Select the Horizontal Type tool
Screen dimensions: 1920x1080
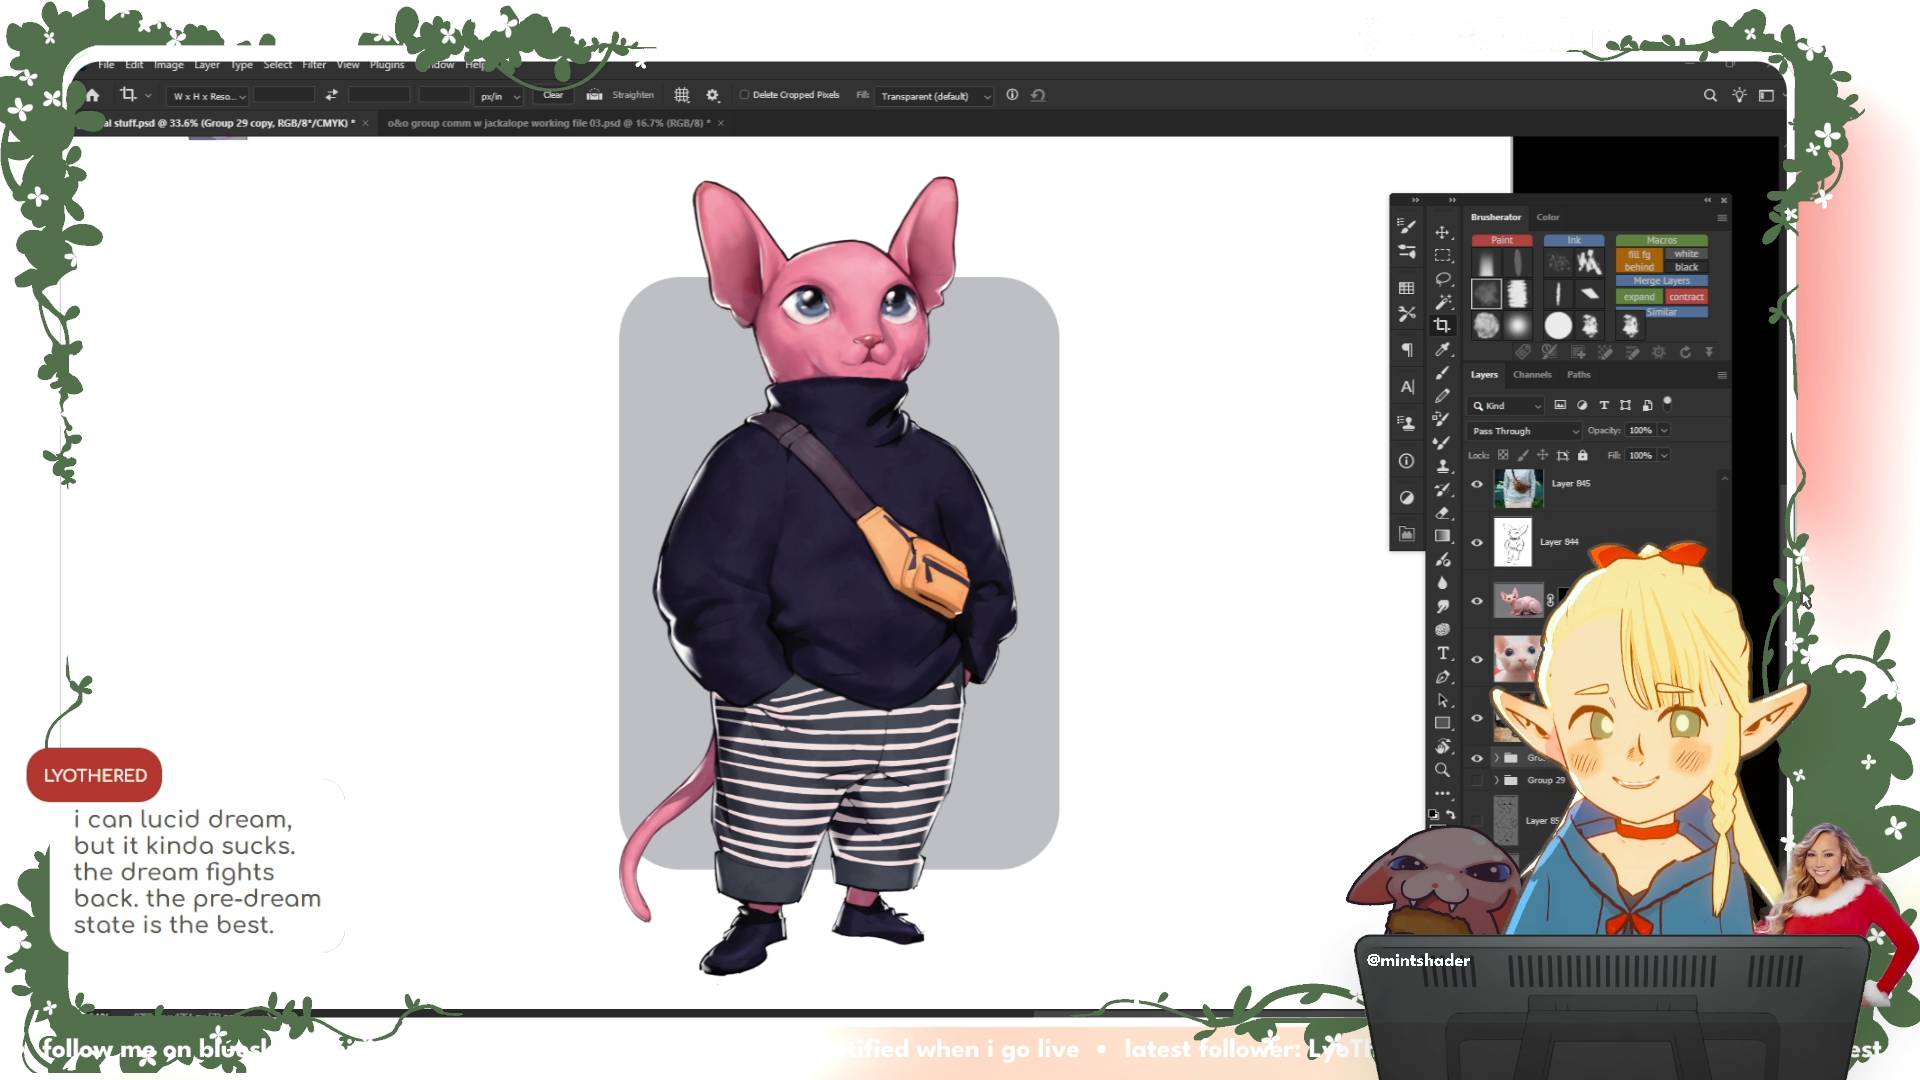point(1442,653)
